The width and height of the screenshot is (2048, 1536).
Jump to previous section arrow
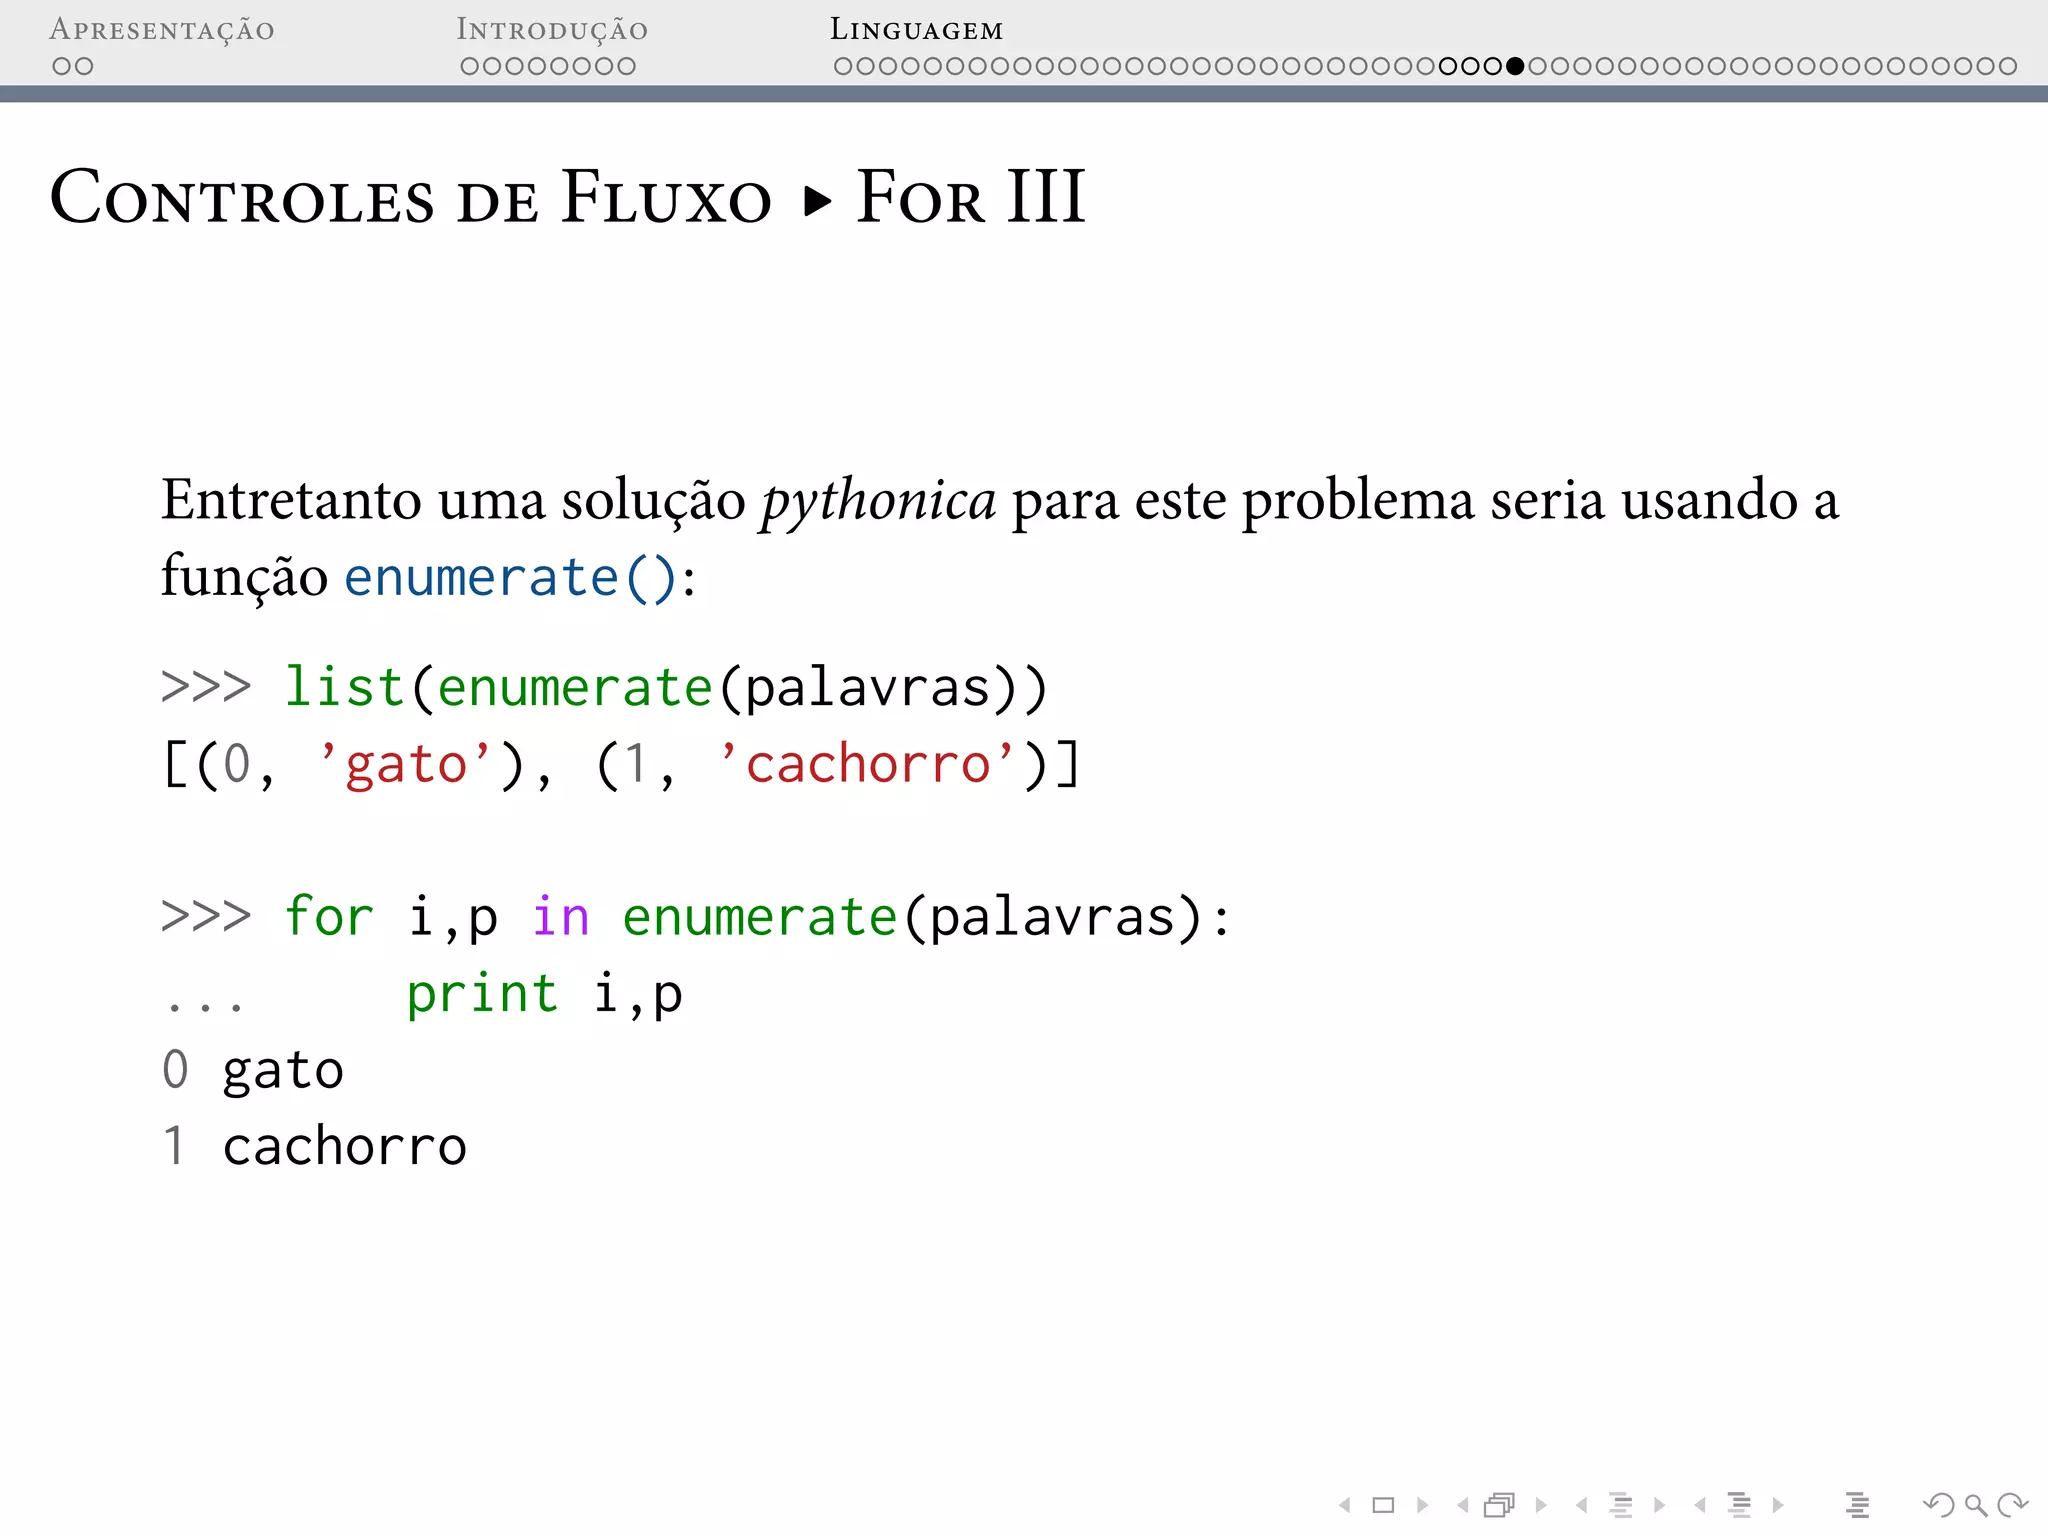tap(1700, 1505)
